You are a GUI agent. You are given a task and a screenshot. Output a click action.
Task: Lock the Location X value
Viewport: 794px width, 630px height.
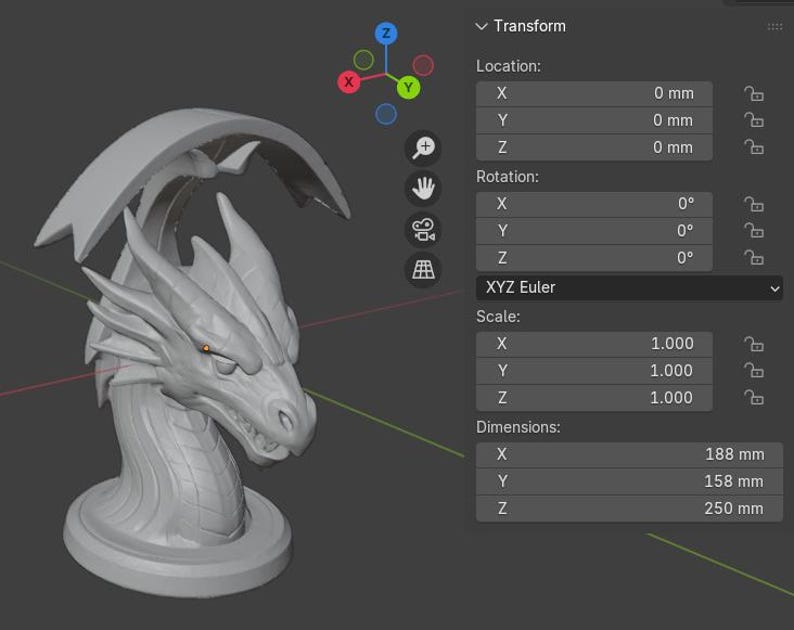(x=753, y=94)
